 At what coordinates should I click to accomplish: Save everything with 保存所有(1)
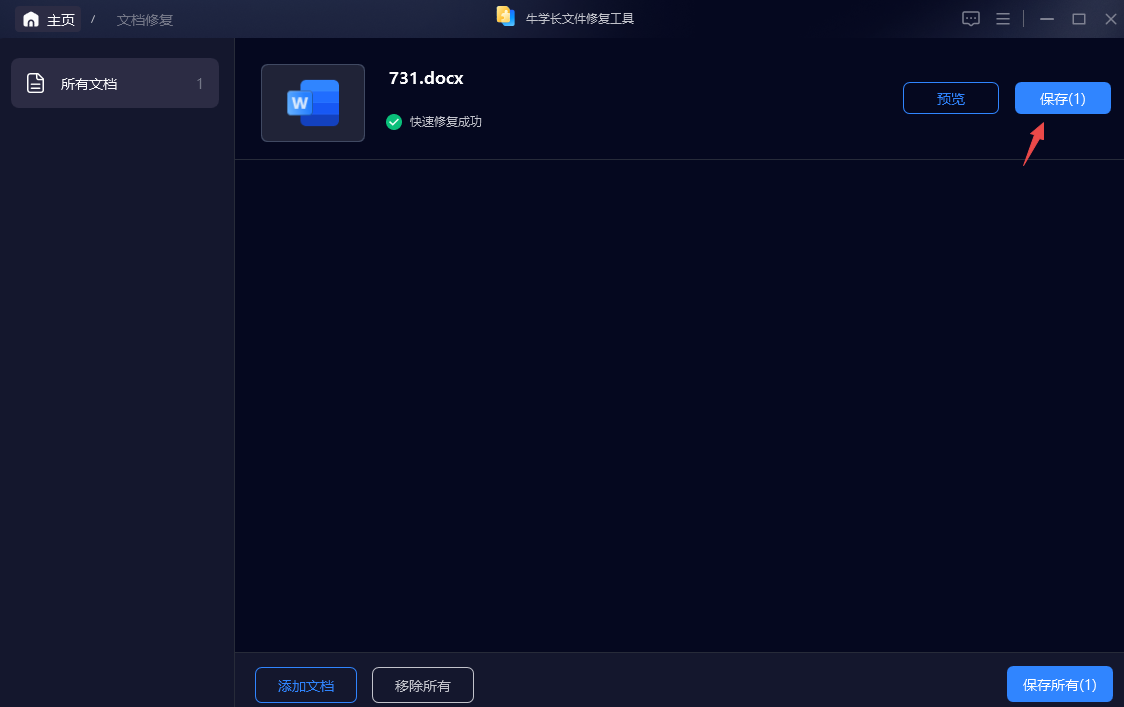coord(1059,685)
